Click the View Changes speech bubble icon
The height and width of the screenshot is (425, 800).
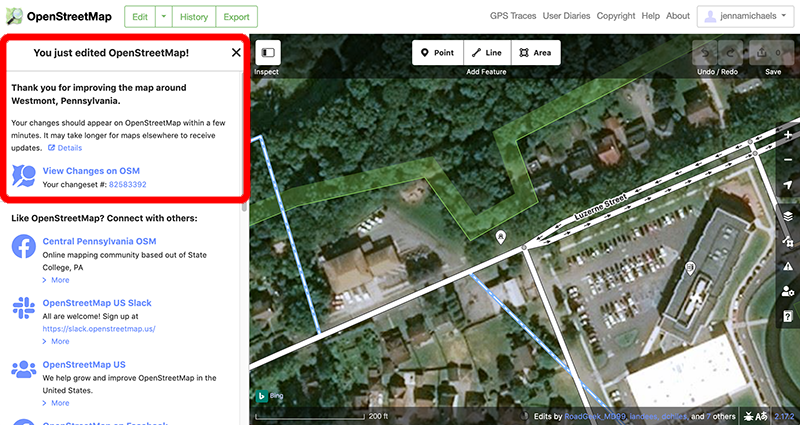23,177
